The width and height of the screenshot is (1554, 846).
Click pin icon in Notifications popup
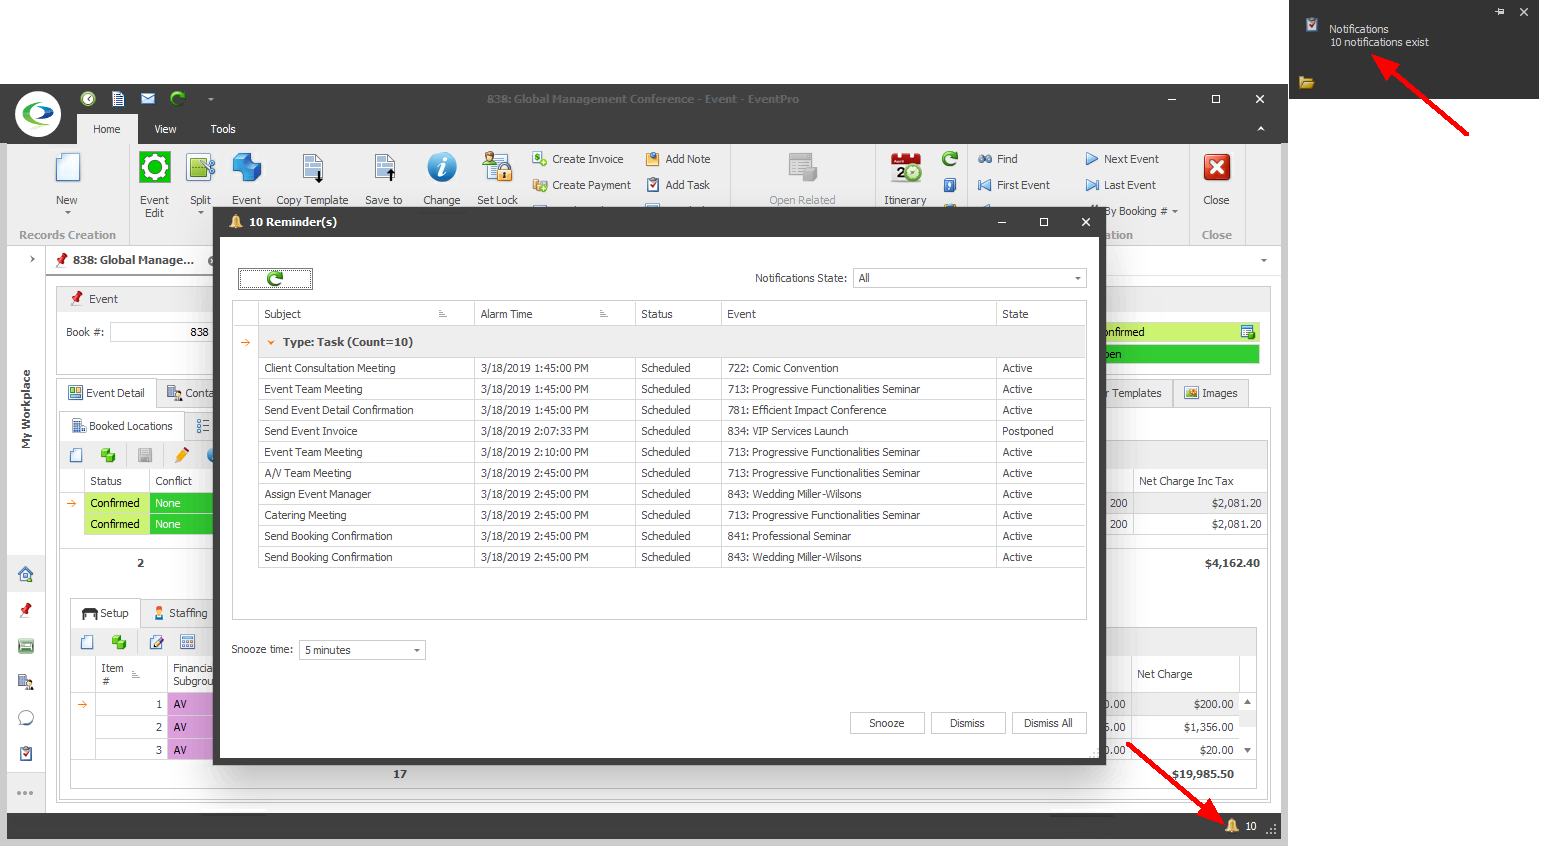1500,12
